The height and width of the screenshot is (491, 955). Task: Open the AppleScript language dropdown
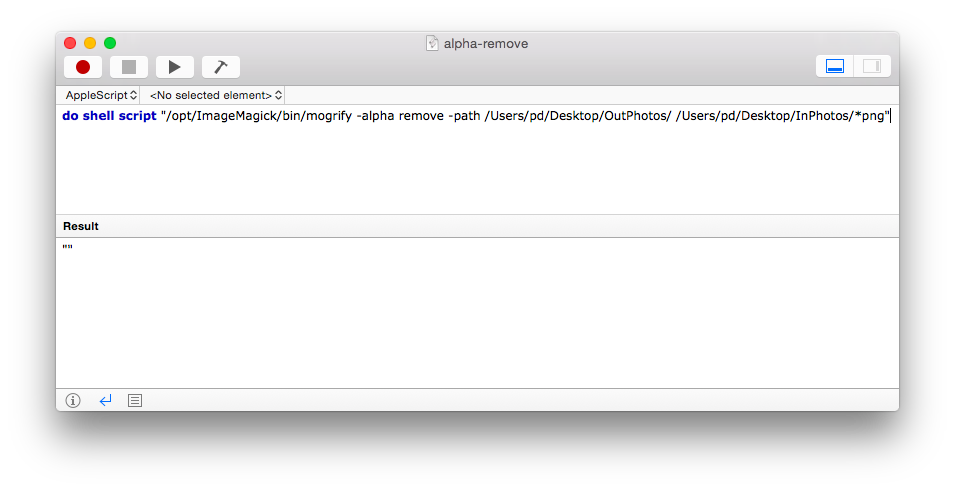point(101,95)
